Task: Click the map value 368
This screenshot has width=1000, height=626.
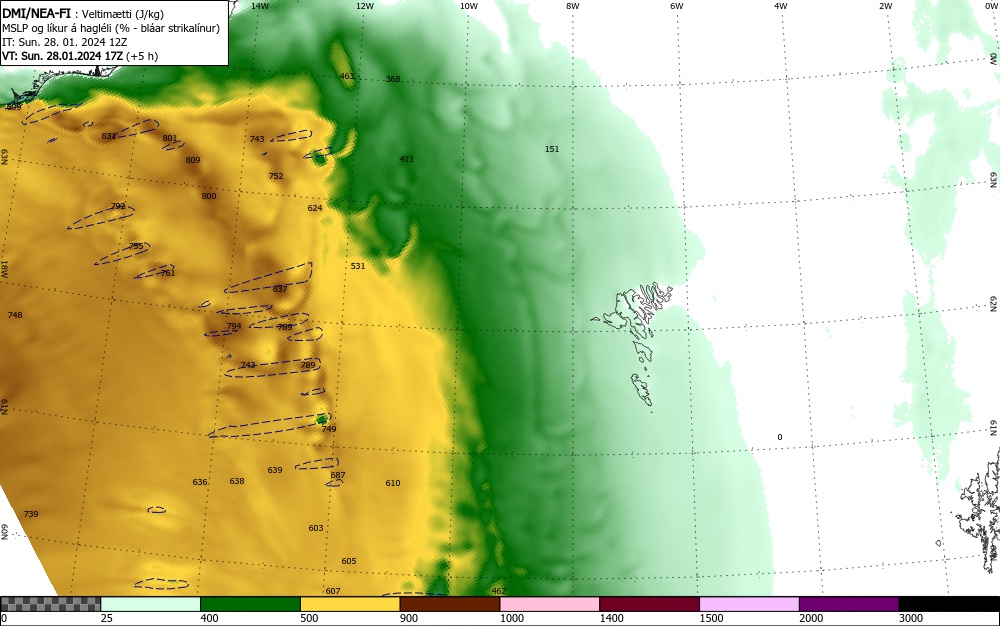Action: pos(393,79)
